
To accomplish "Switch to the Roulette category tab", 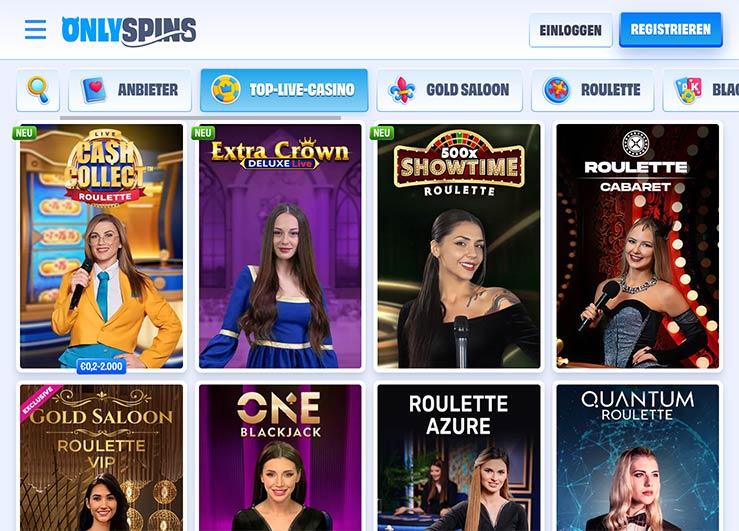I will click(x=592, y=90).
